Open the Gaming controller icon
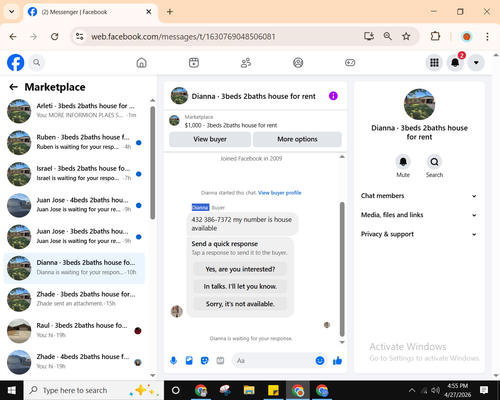500x400 pixels. coord(350,62)
